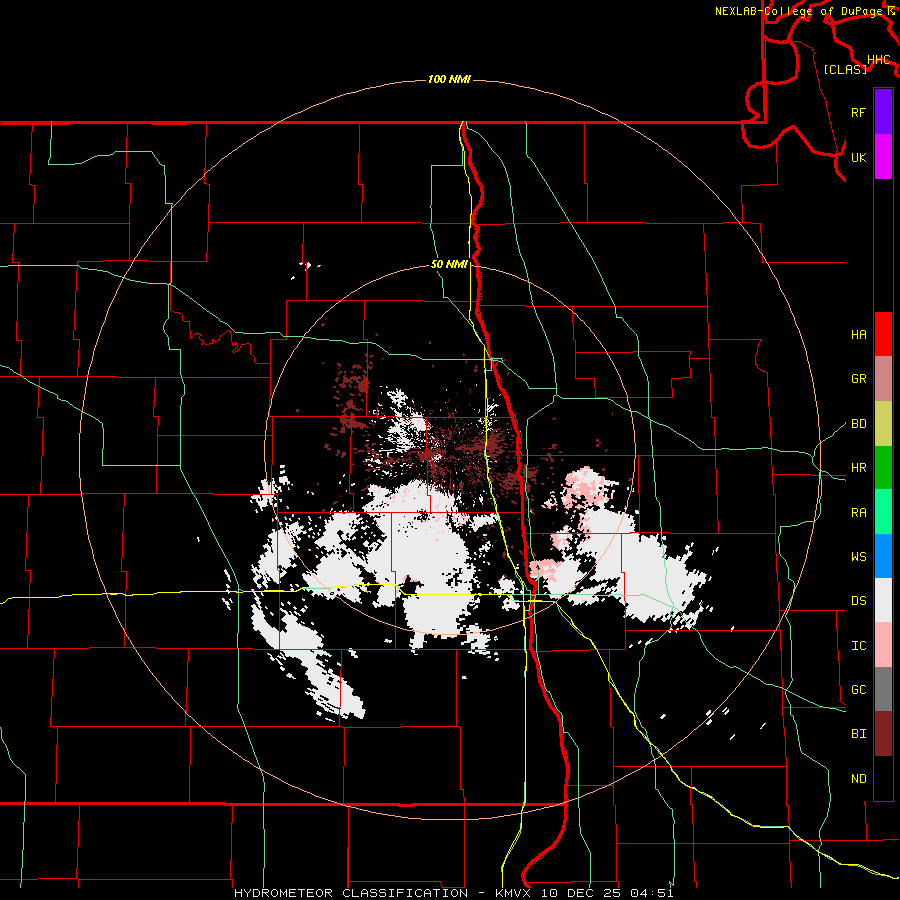Click the DS legend label
The image size is (900, 900).
point(858,601)
